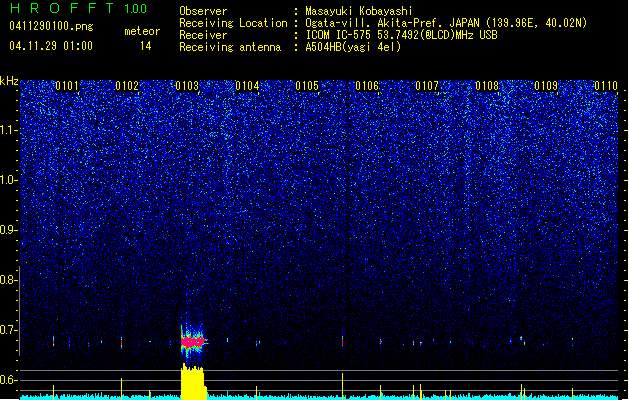
Task: Select location text Ogata-vill. Akita-Pref. JAPAN
Action: (x=392, y=23)
